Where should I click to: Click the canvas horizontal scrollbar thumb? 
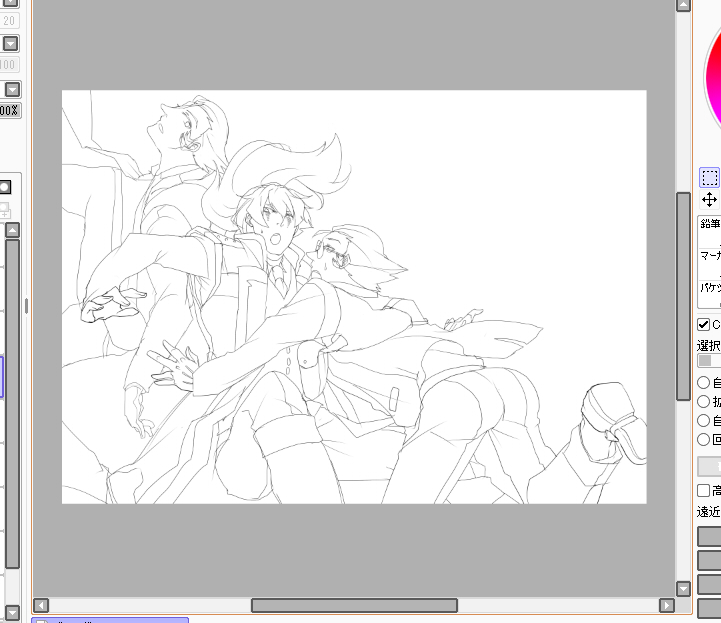355,605
